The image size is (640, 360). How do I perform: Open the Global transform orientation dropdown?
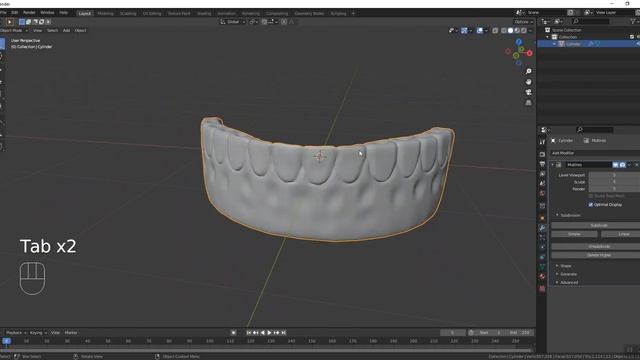click(233, 22)
